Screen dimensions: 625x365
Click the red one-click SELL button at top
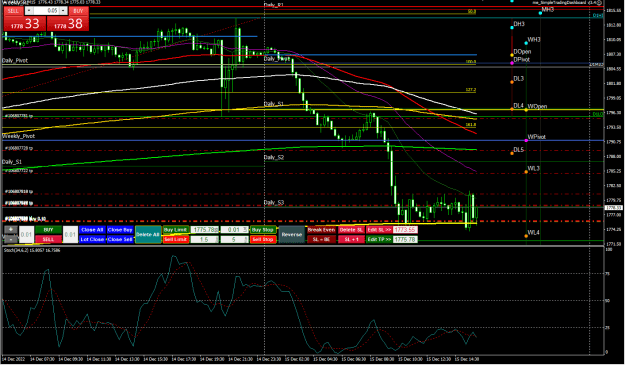point(13,11)
